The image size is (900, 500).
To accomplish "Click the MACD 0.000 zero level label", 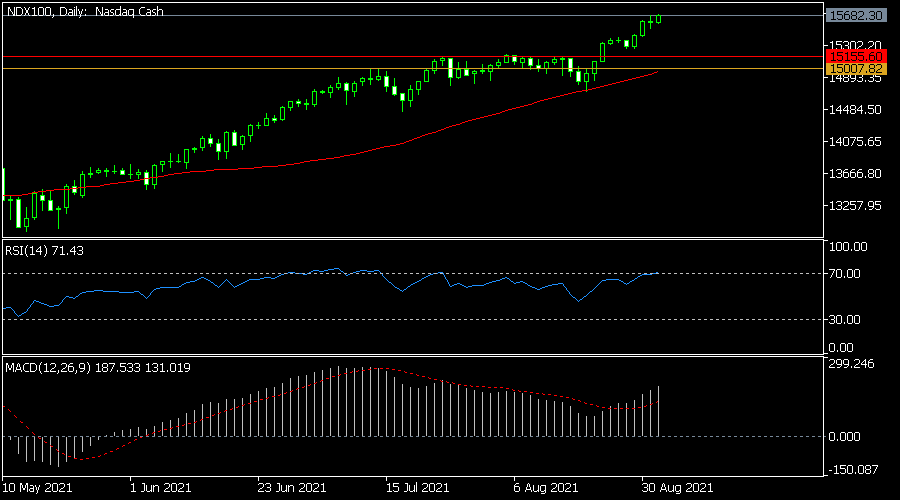I will pos(845,437).
